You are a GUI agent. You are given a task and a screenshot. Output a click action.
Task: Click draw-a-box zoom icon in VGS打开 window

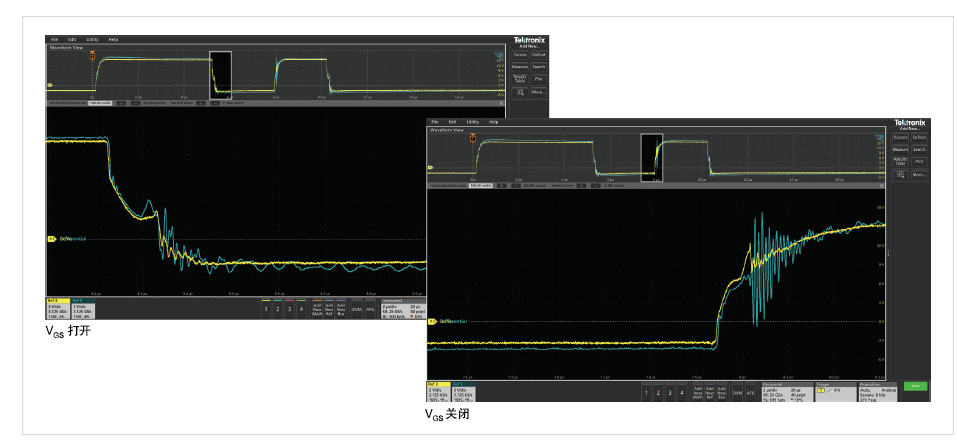click(x=520, y=92)
